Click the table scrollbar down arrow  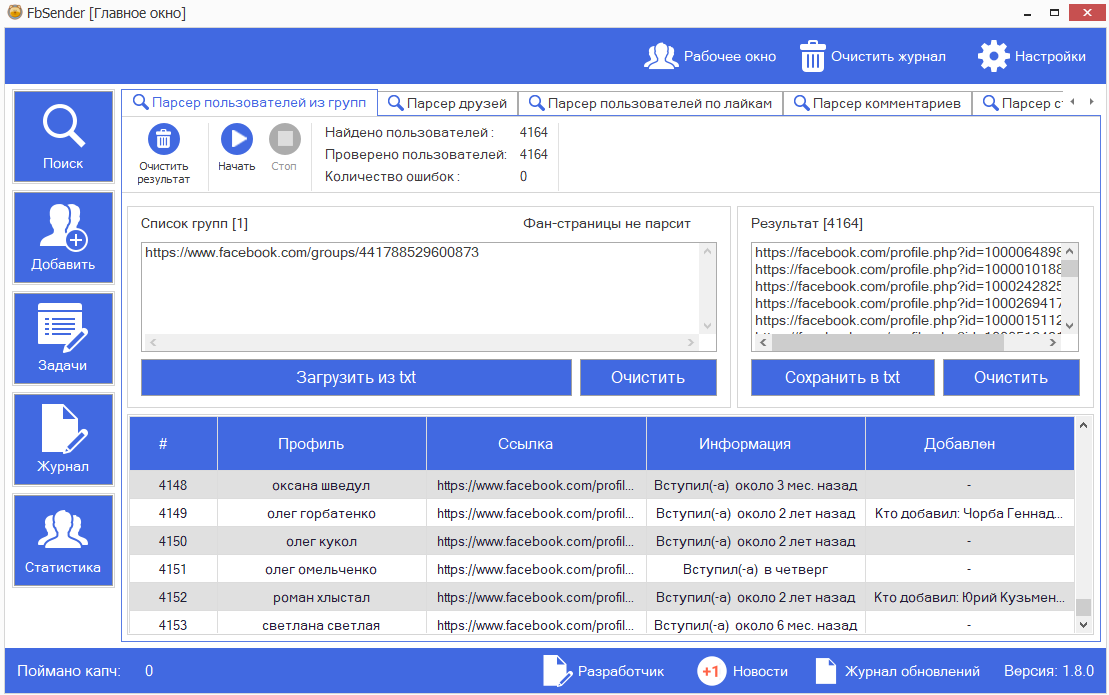pyautogui.click(x=1083, y=625)
